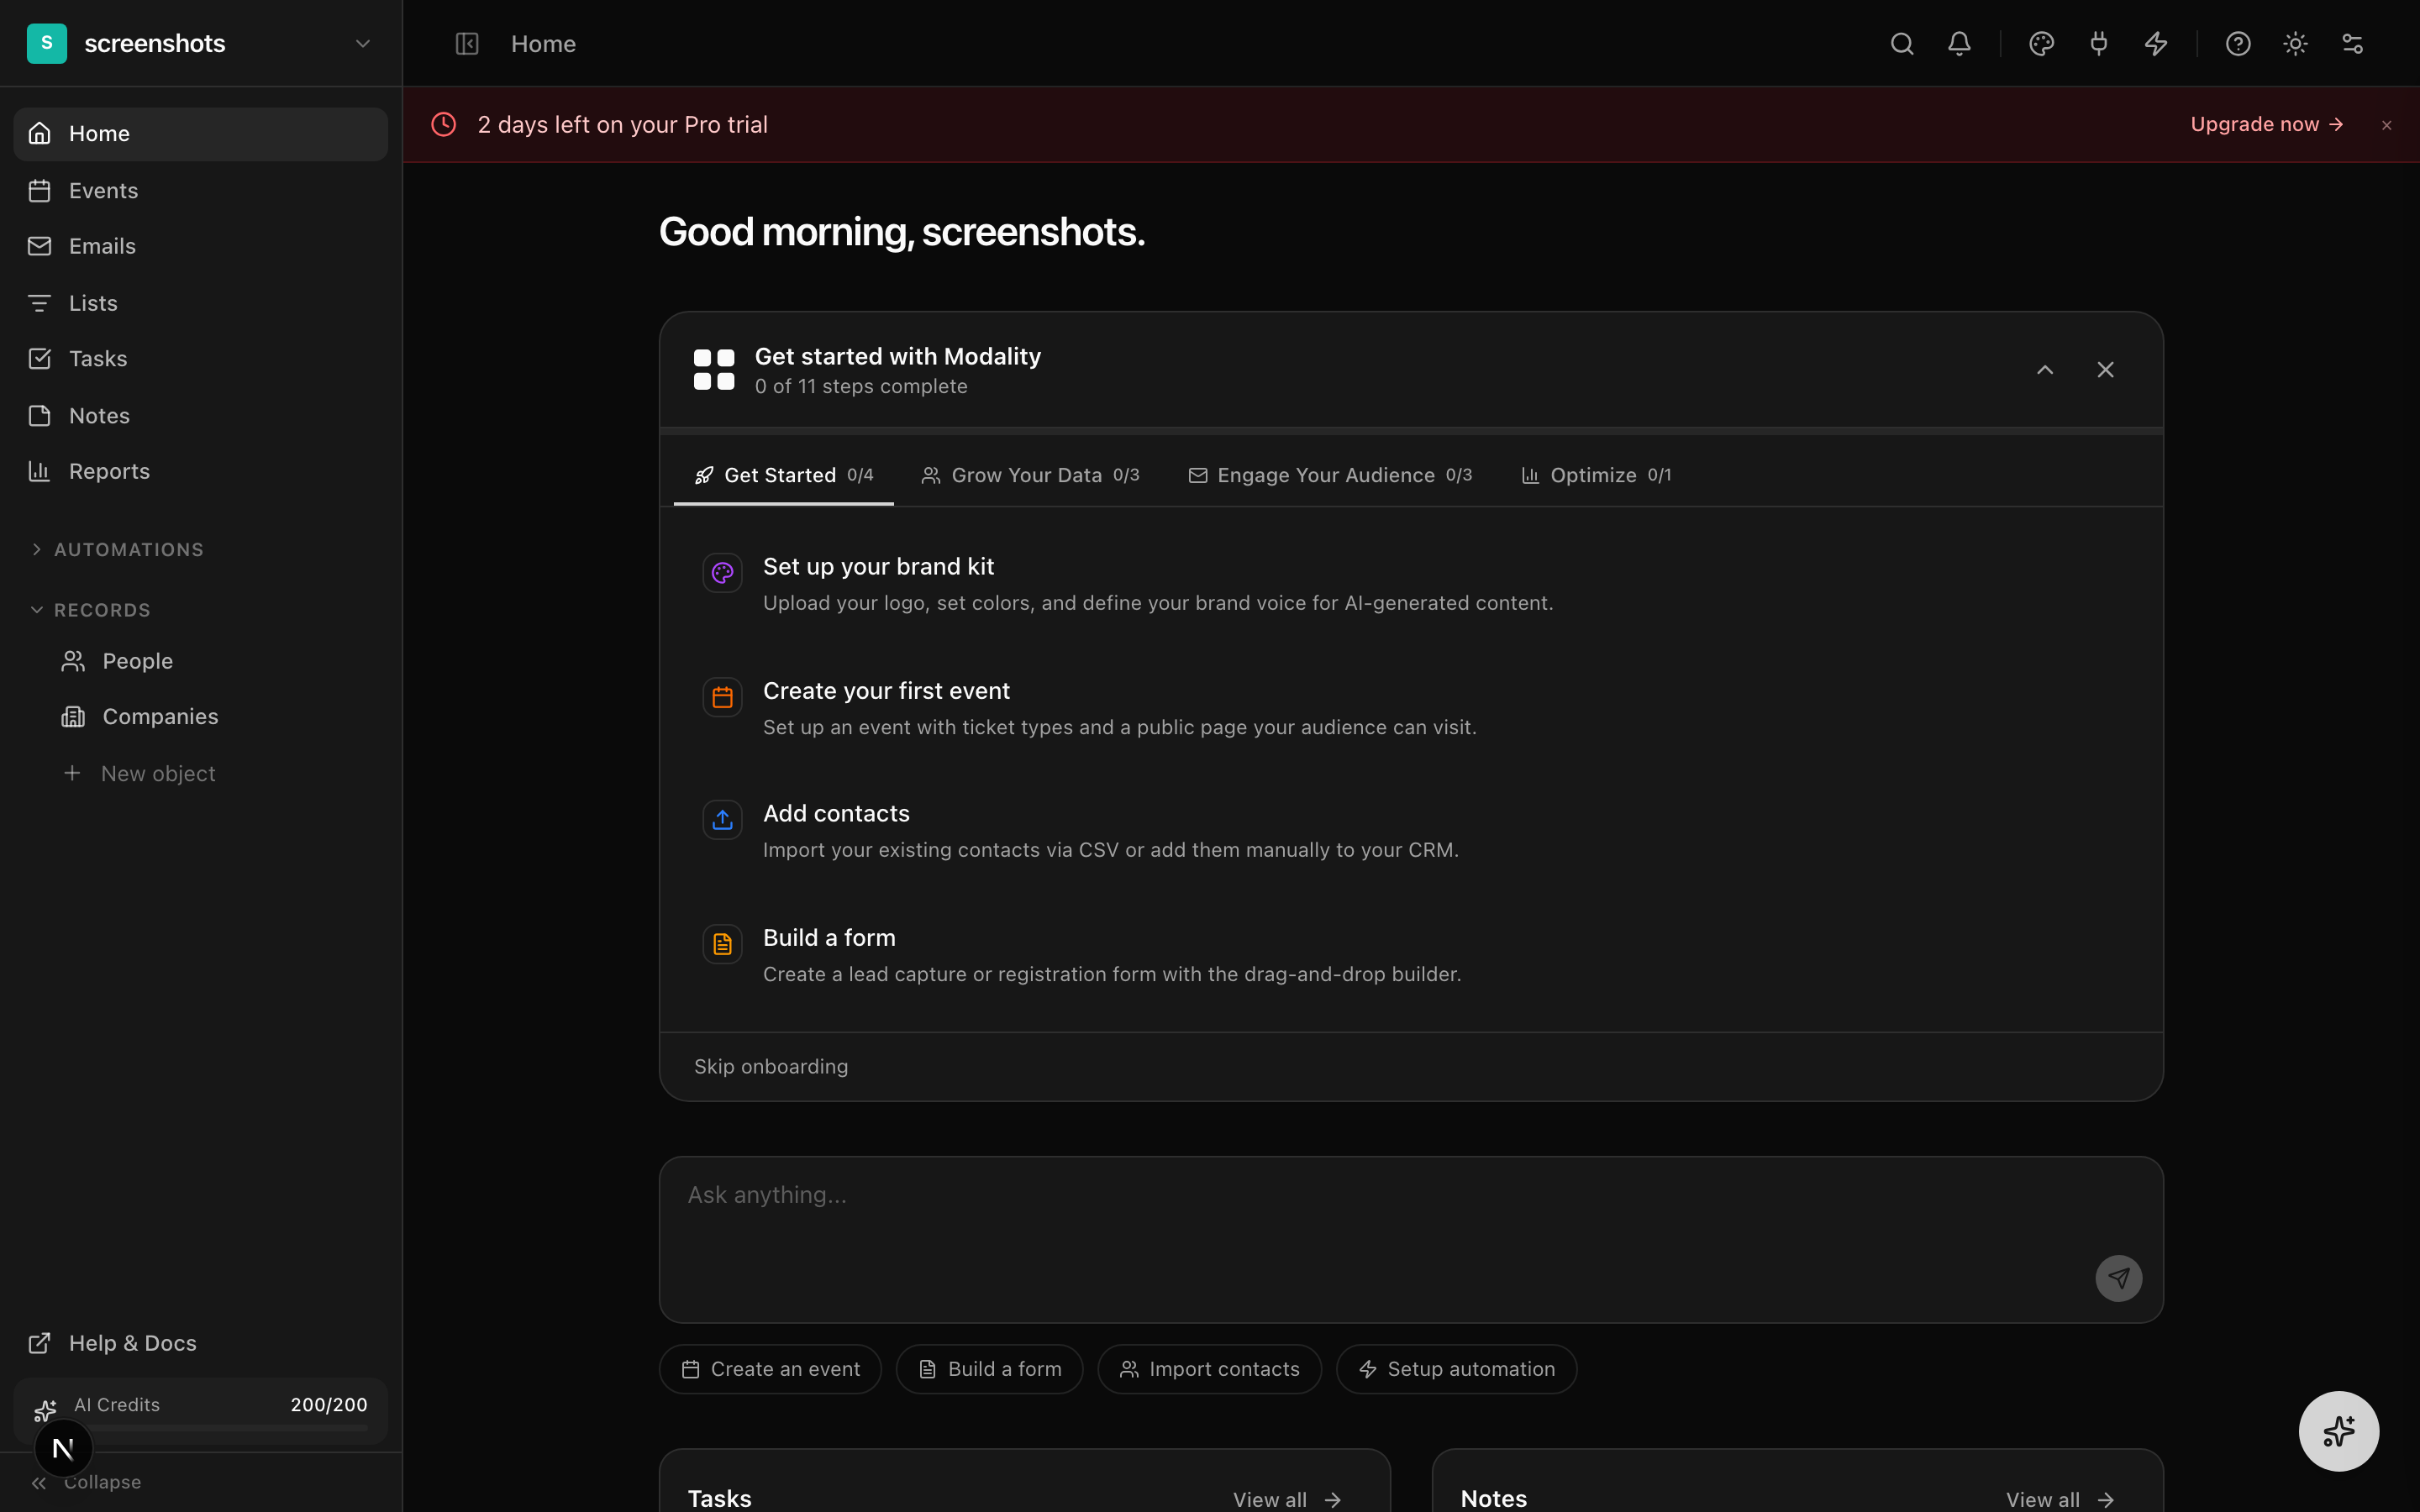Collapse the Records section
2420x1512 pixels.
(91, 610)
